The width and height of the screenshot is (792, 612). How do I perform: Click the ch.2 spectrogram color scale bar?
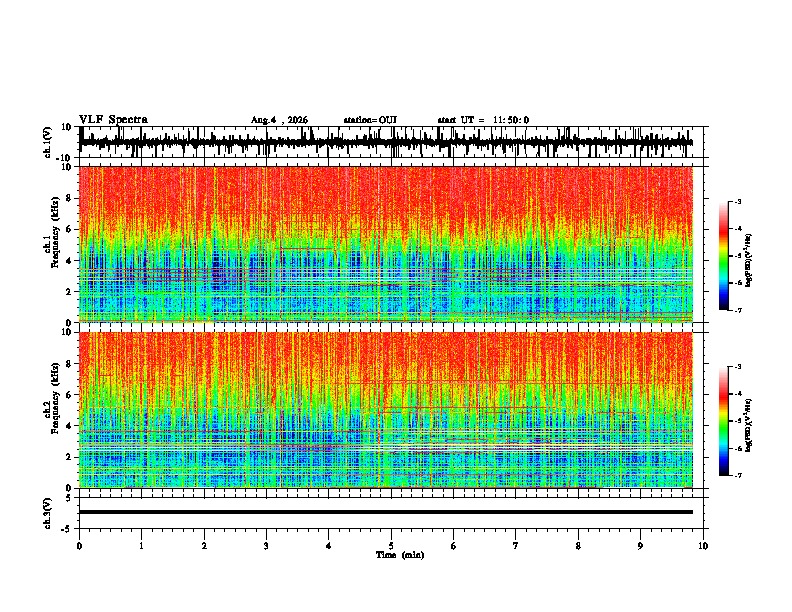(723, 421)
